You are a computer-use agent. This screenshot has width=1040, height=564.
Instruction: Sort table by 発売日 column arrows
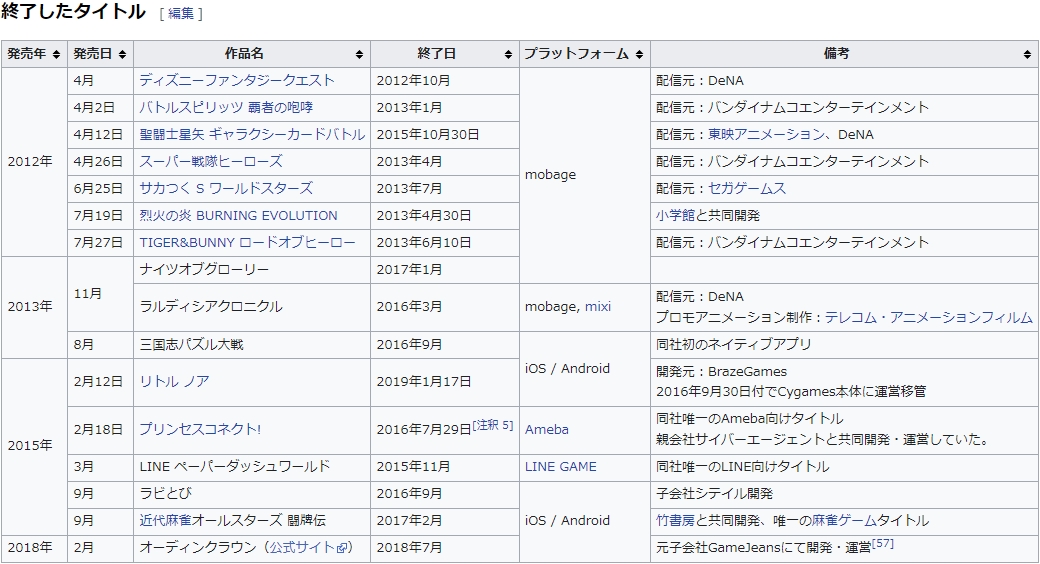(x=122, y=54)
